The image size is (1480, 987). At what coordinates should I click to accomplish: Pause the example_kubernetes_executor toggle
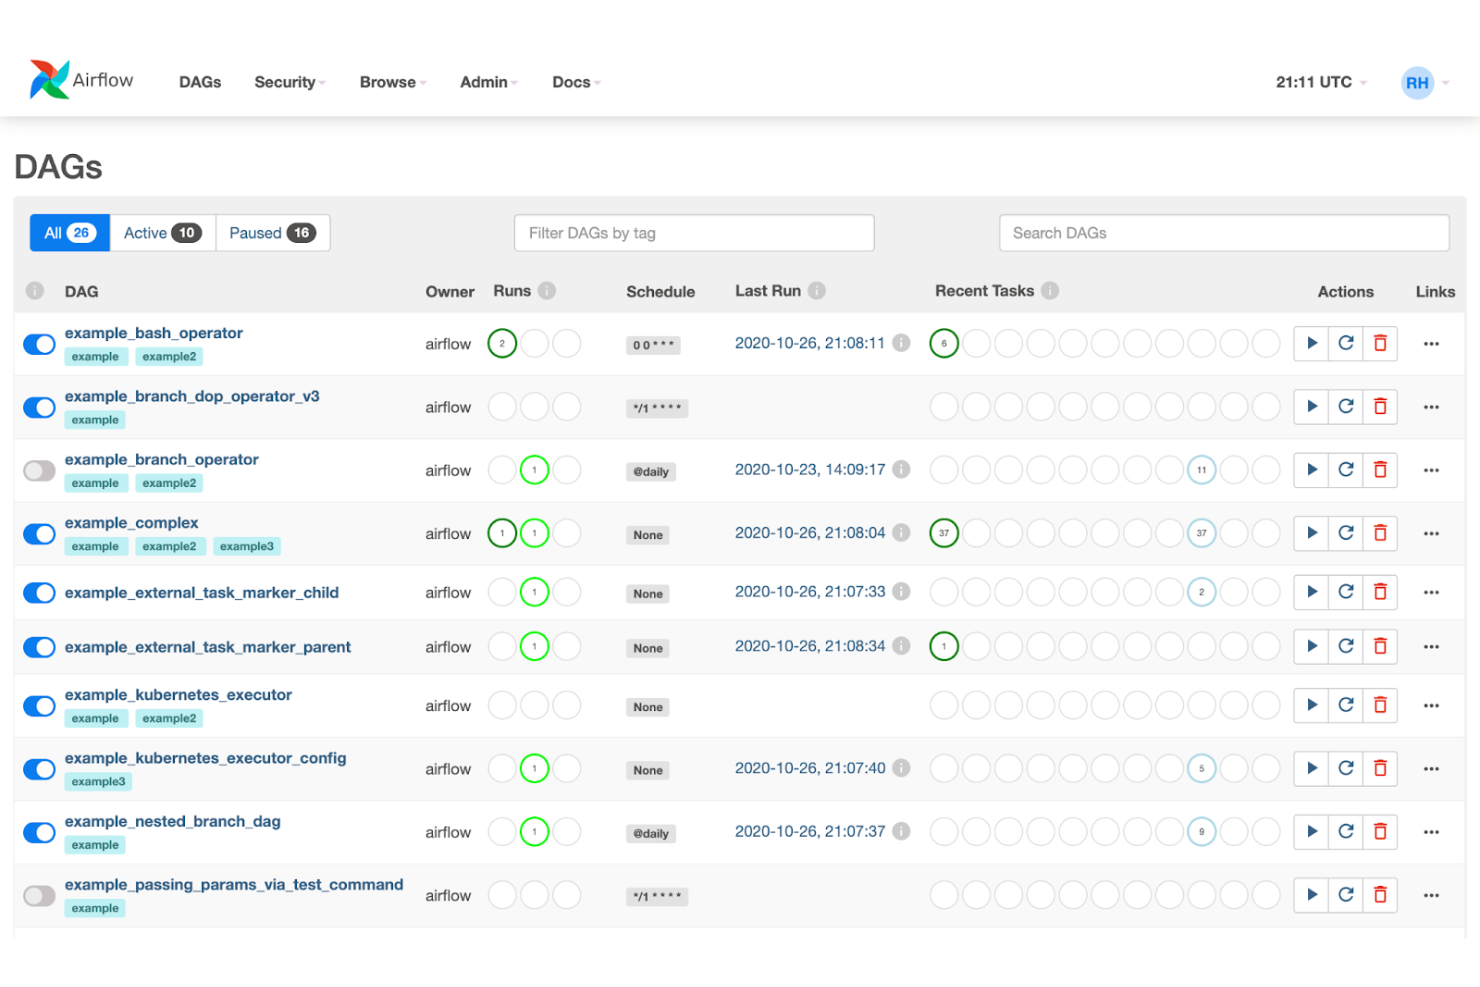click(x=39, y=706)
